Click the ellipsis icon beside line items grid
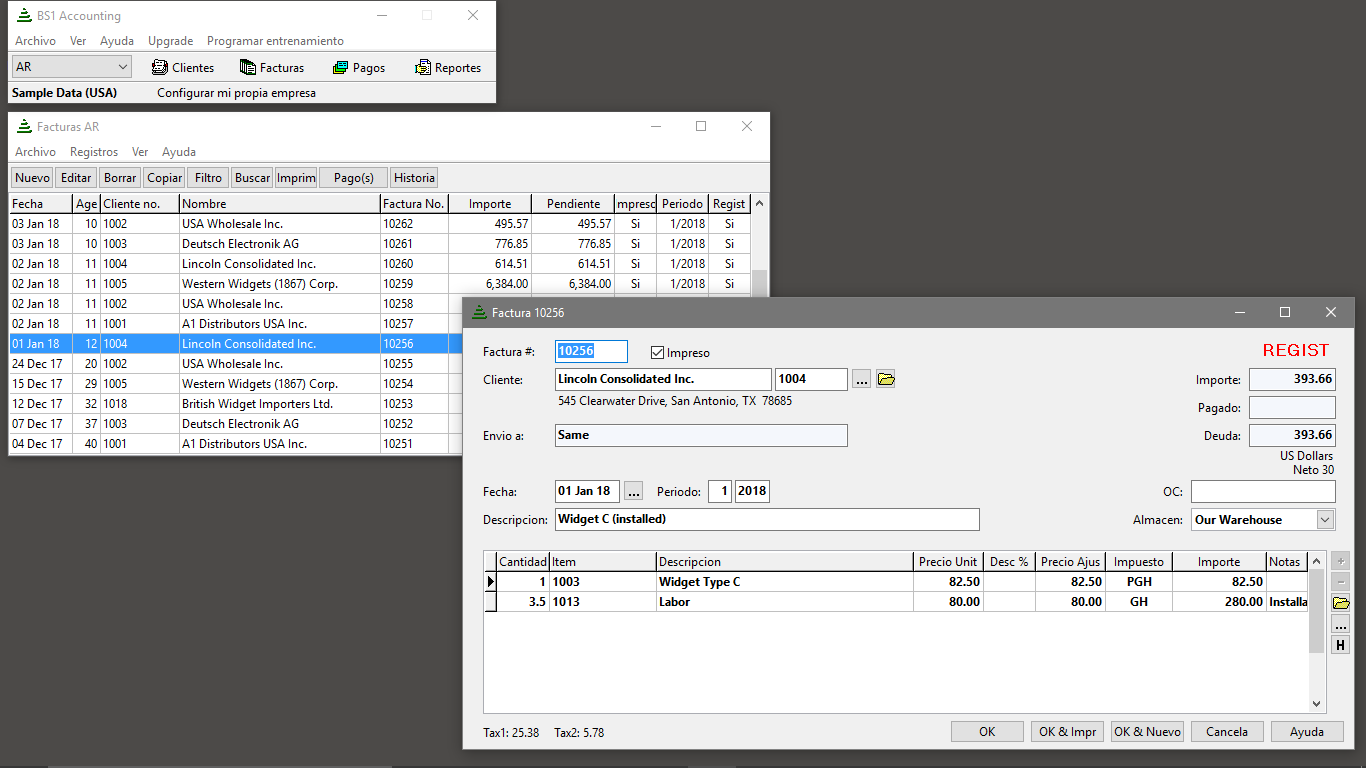 coord(1341,624)
